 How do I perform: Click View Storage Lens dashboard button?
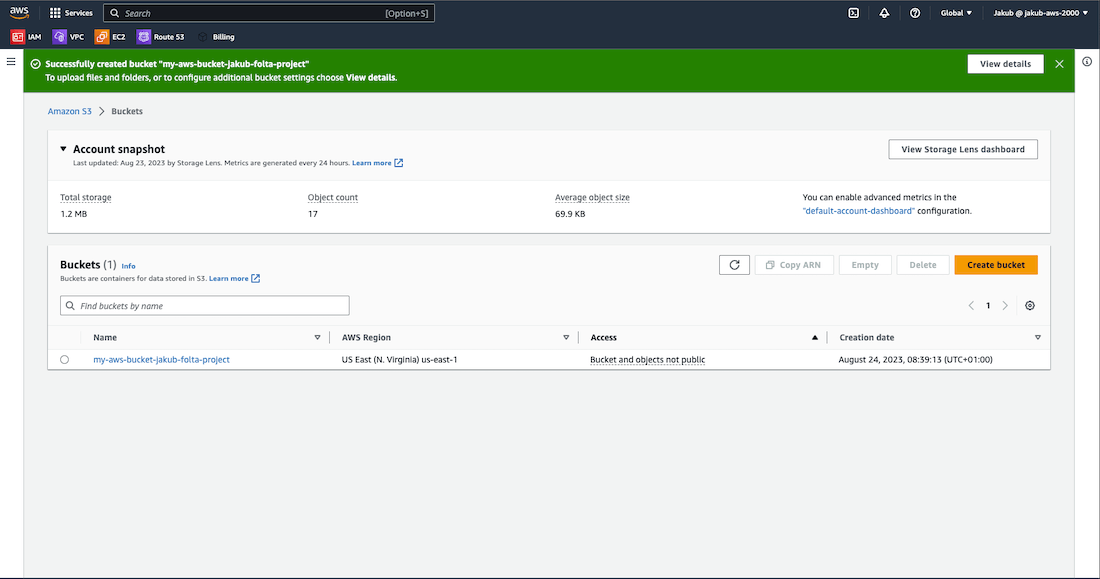tap(962, 149)
